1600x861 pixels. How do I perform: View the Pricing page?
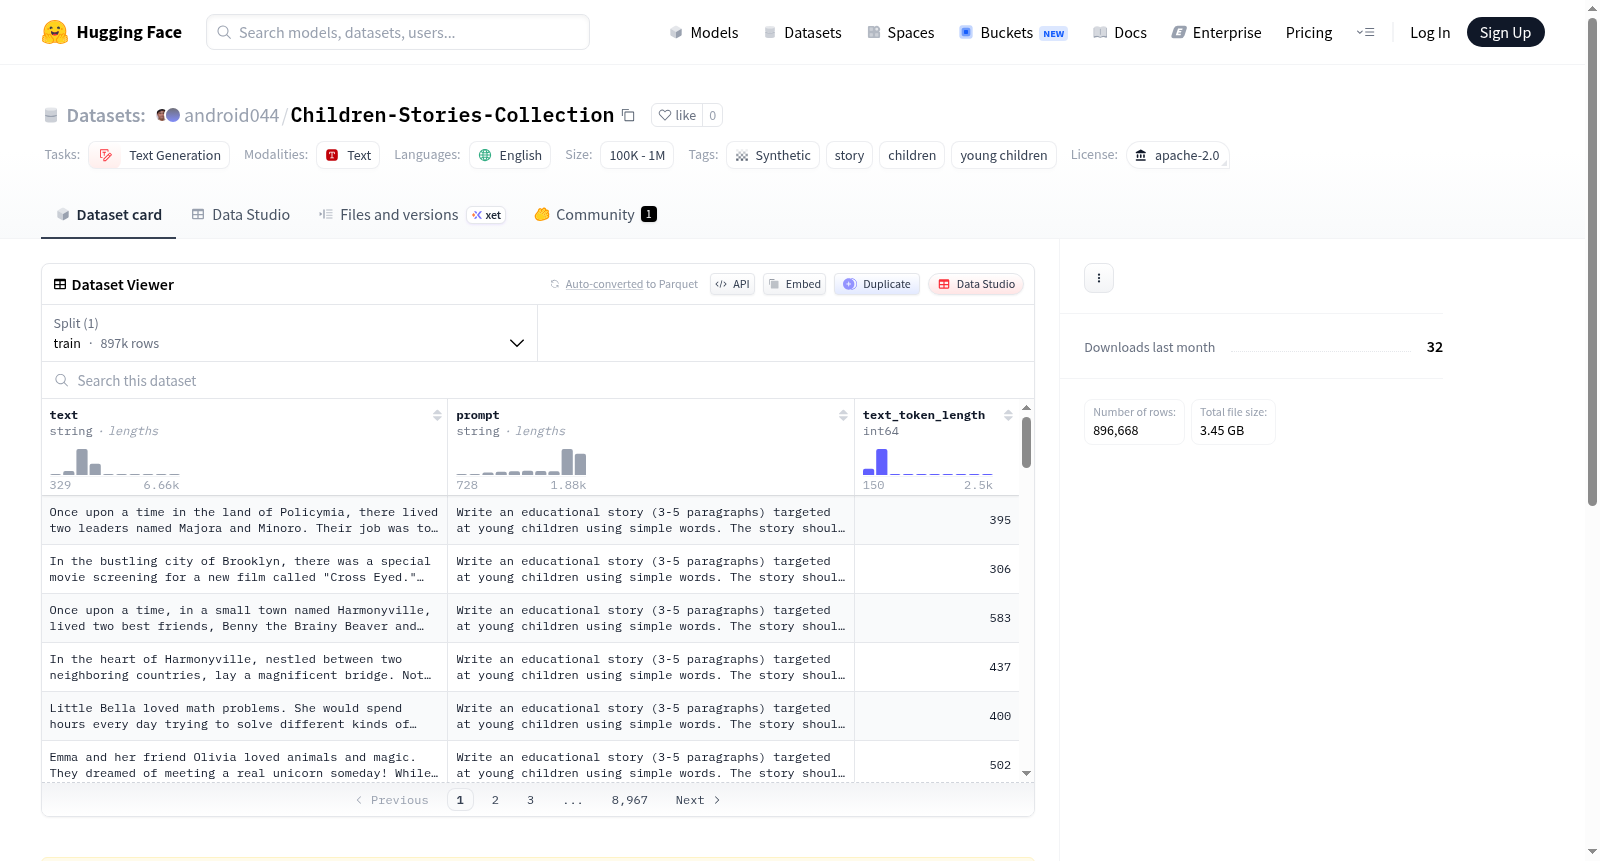pyautogui.click(x=1309, y=32)
